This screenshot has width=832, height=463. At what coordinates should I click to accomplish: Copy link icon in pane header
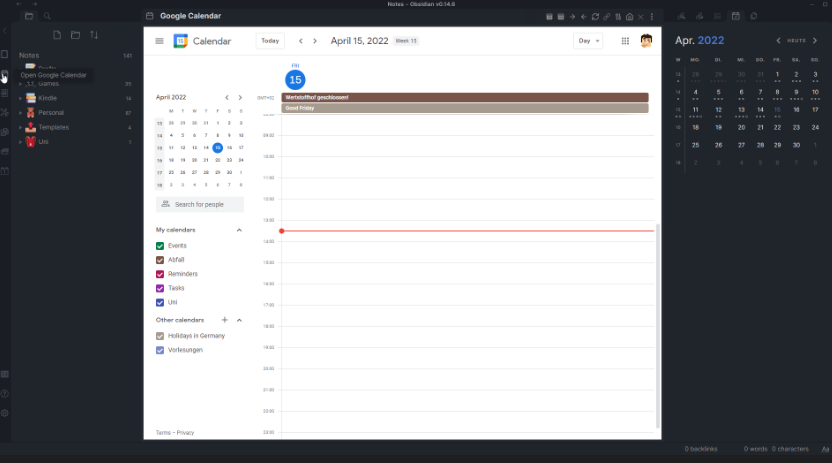click(606, 16)
